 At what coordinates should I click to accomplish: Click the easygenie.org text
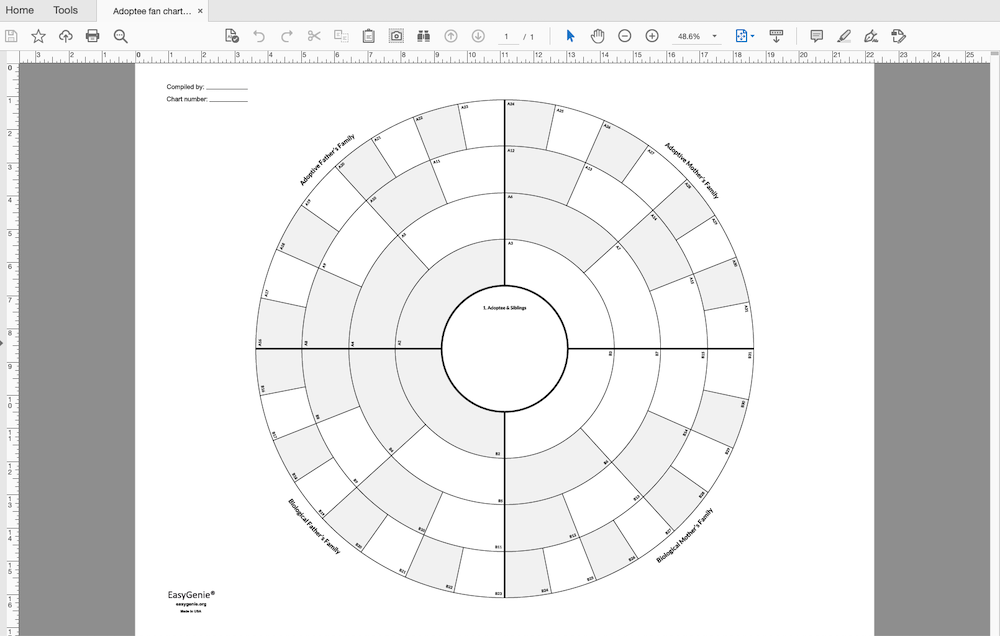point(191,604)
